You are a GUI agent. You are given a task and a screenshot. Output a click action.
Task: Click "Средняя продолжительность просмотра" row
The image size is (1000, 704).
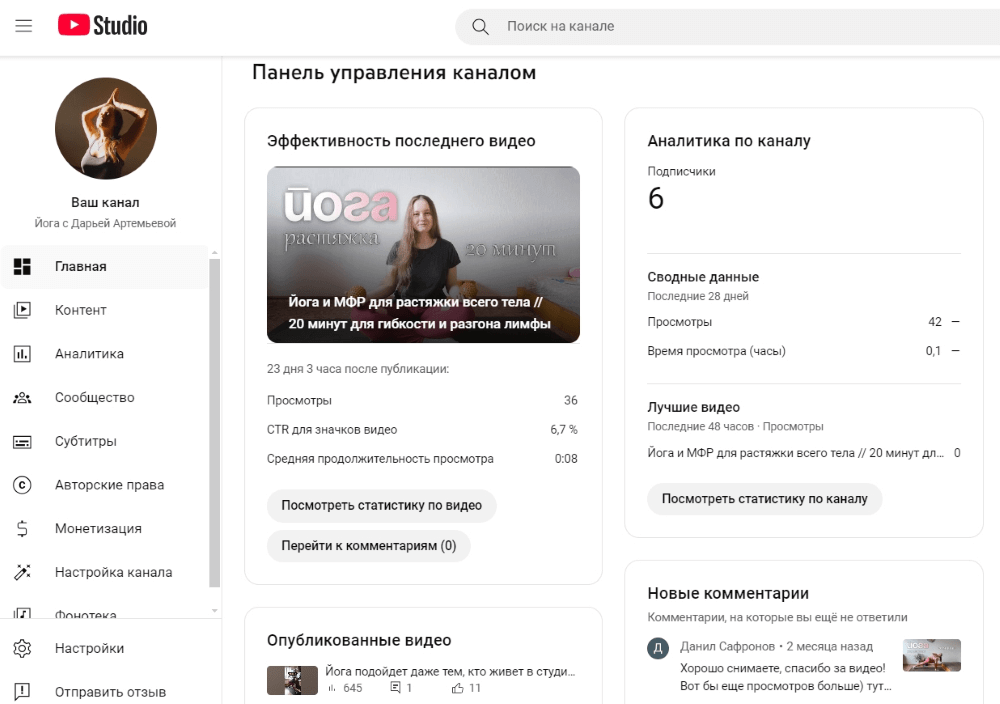pos(422,458)
